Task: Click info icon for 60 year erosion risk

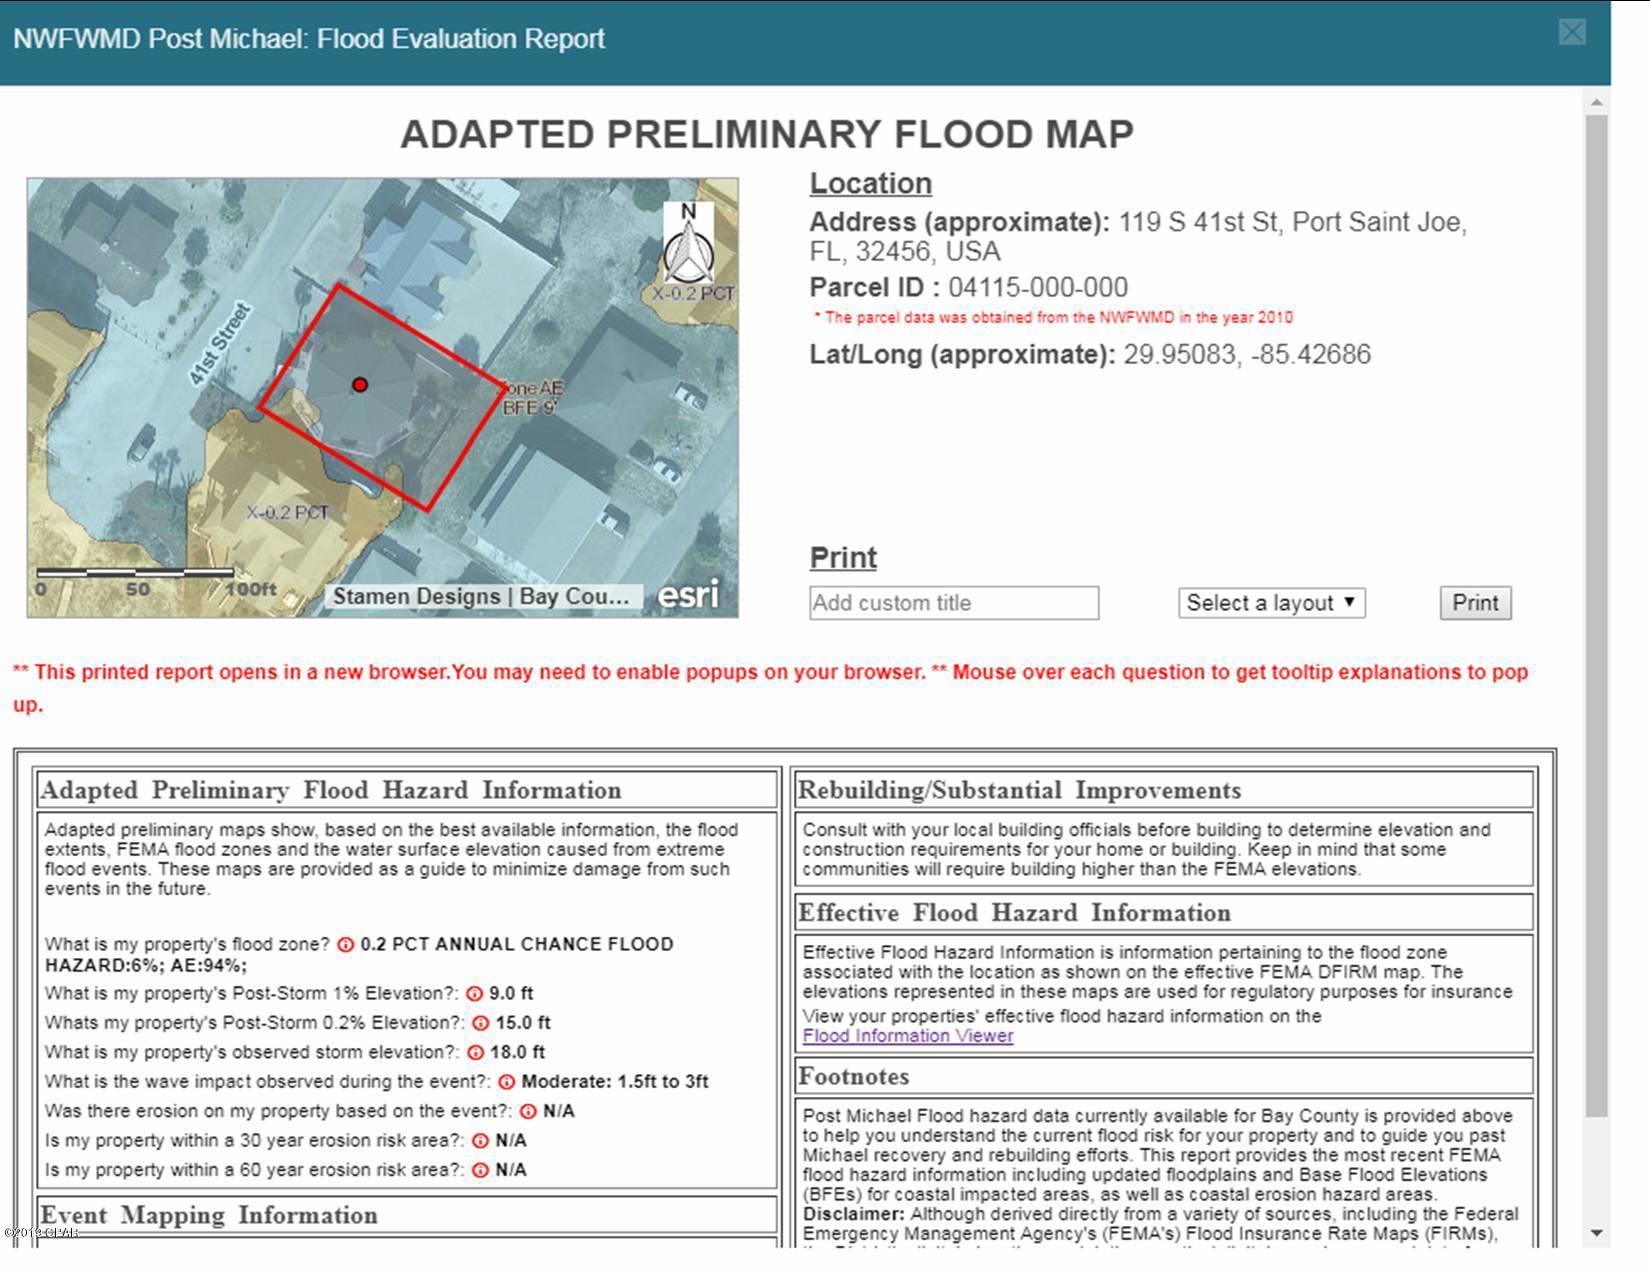Action: tap(480, 1170)
